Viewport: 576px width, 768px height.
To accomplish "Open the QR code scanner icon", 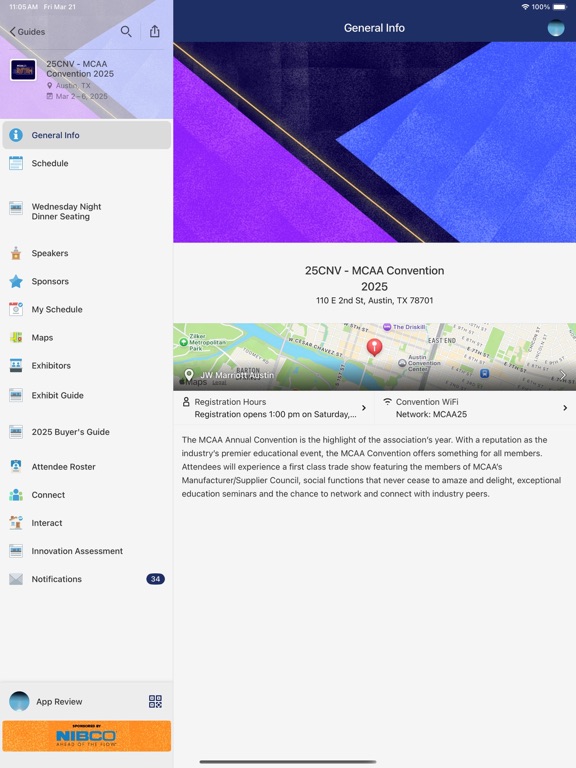I will click(x=155, y=701).
